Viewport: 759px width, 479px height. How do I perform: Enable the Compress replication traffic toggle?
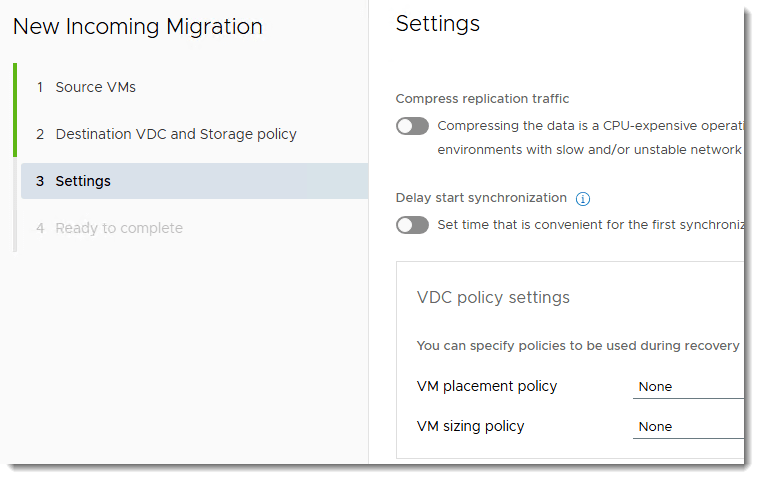pyautogui.click(x=412, y=126)
